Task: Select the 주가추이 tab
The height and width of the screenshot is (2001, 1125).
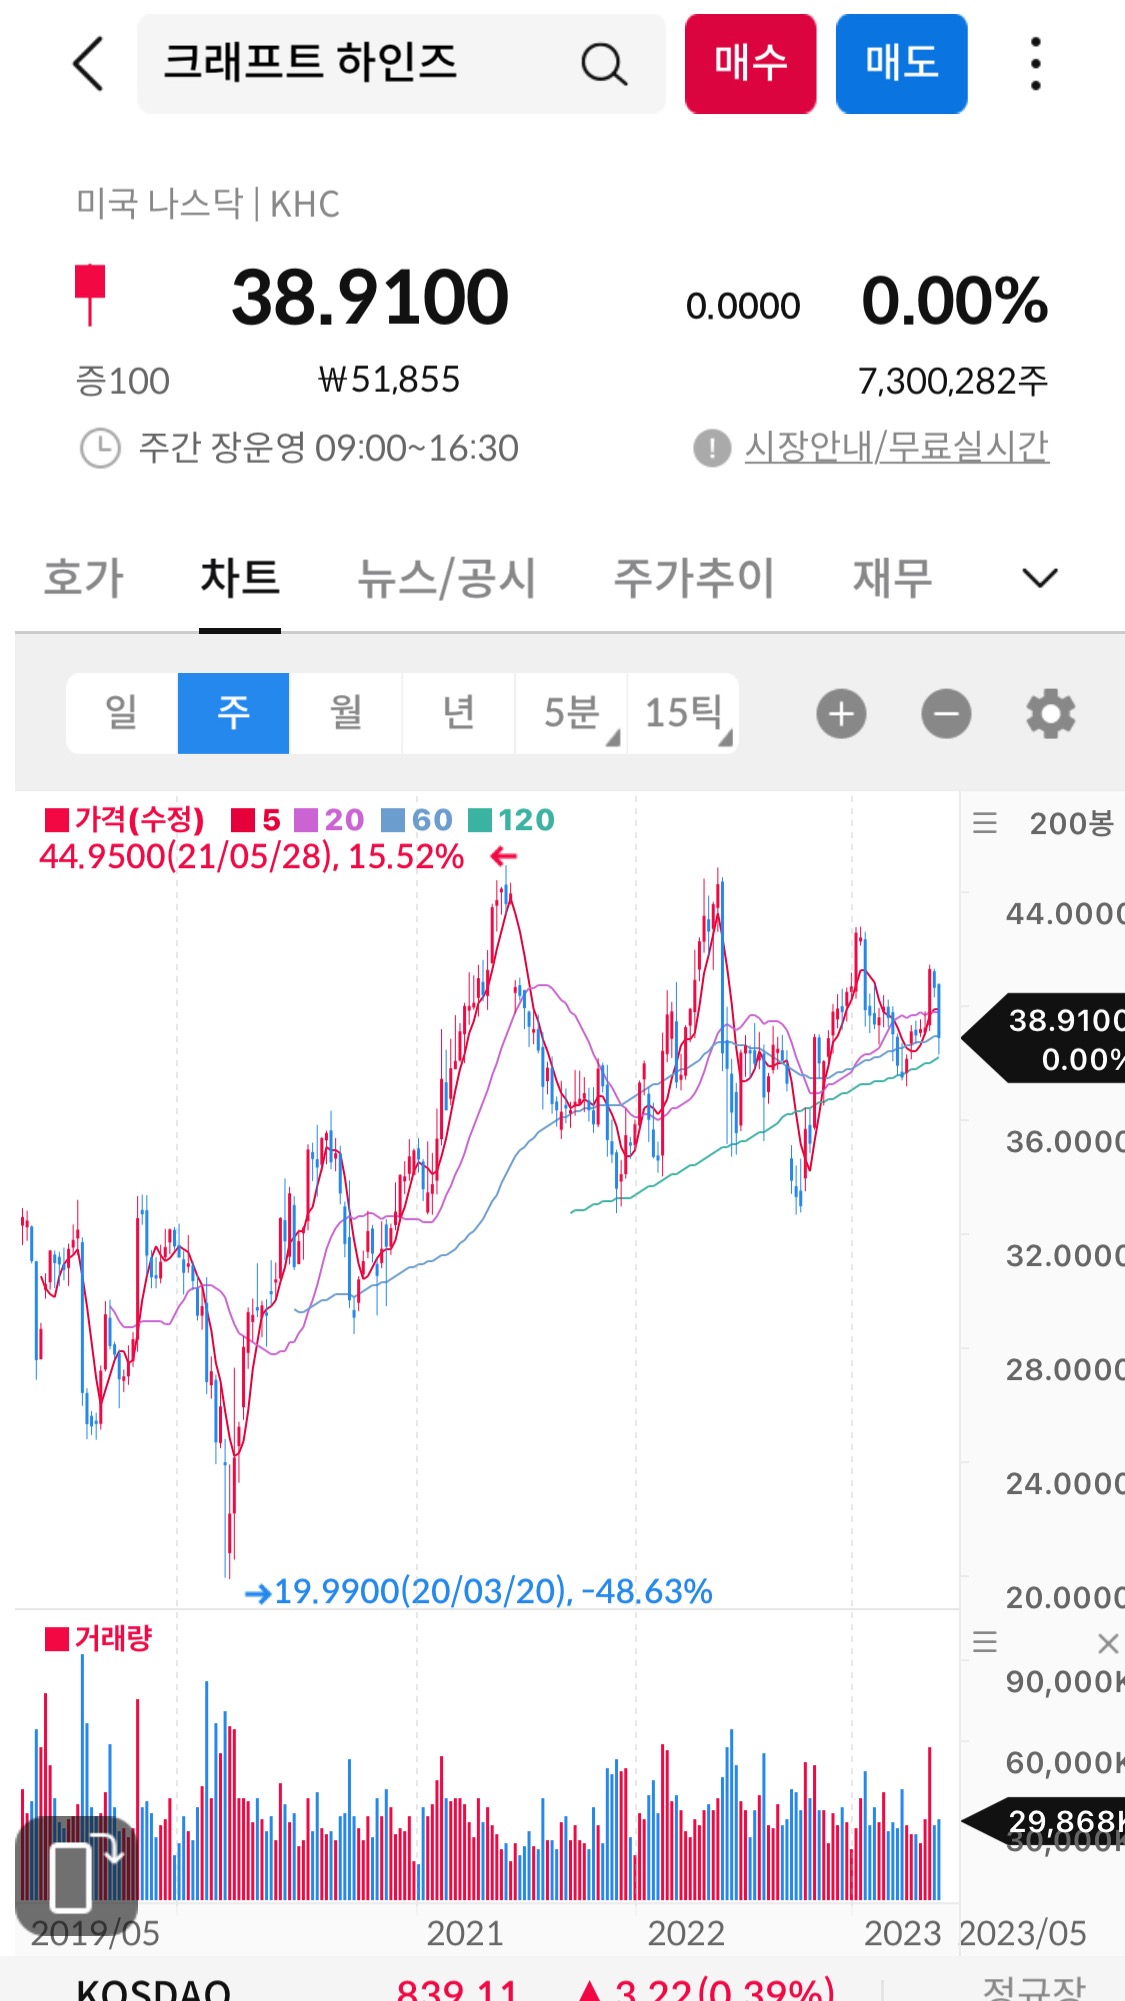Action: pos(693,578)
